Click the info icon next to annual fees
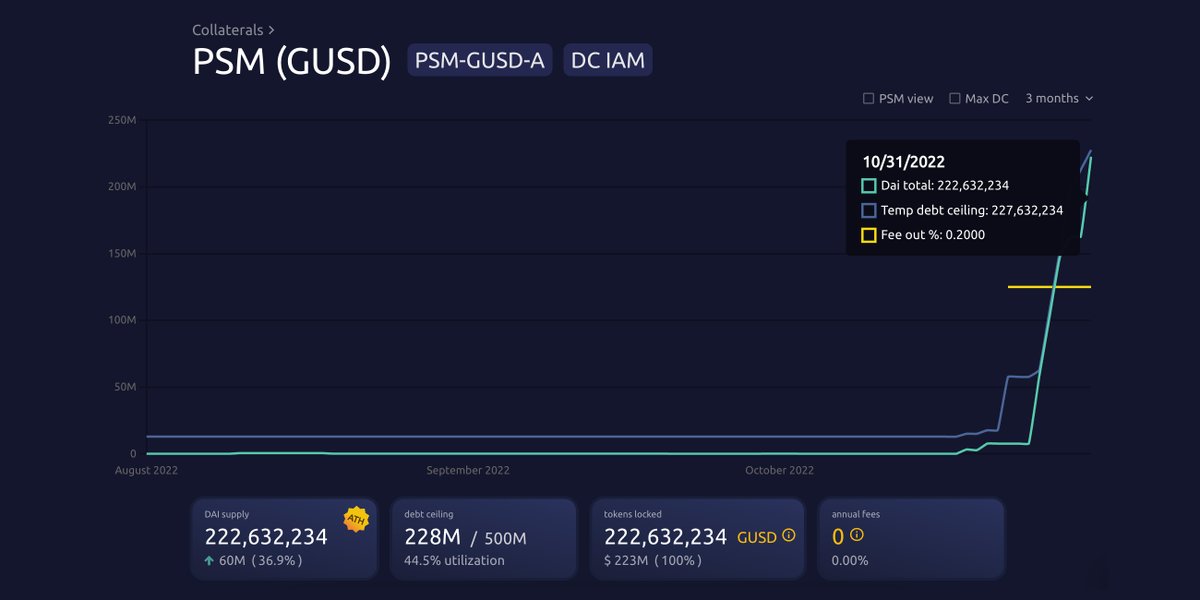Viewport: 1200px width, 600px height. pyautogui.click(x=856, y=536)
